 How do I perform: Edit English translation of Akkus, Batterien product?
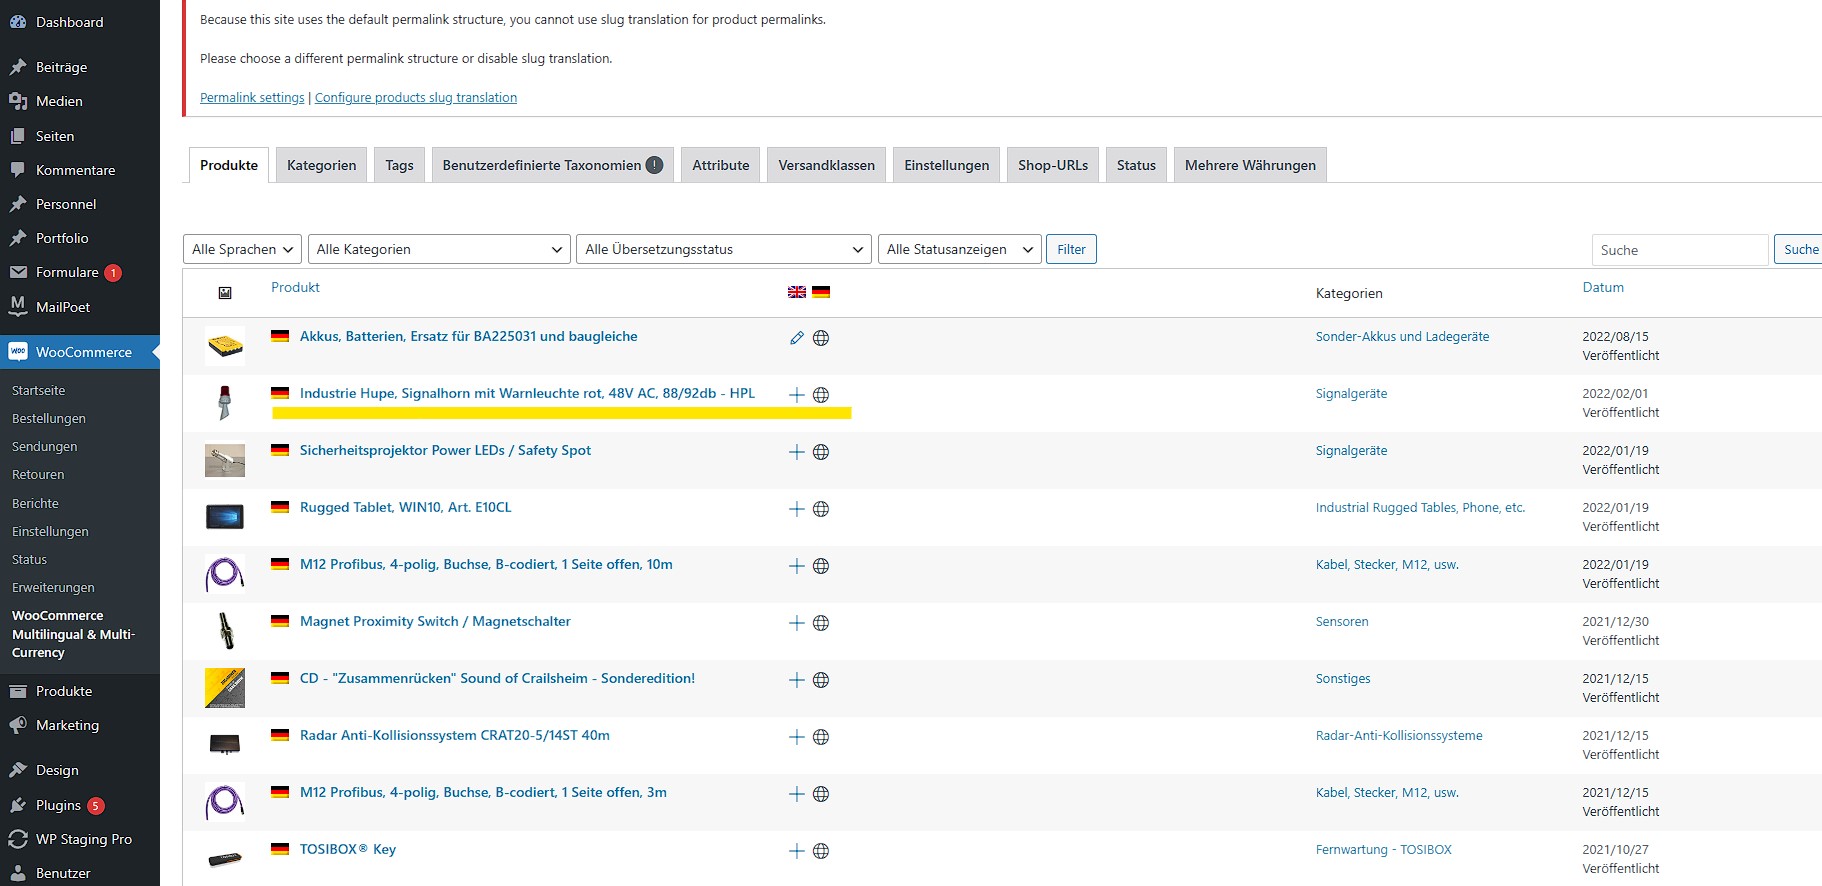797,338
